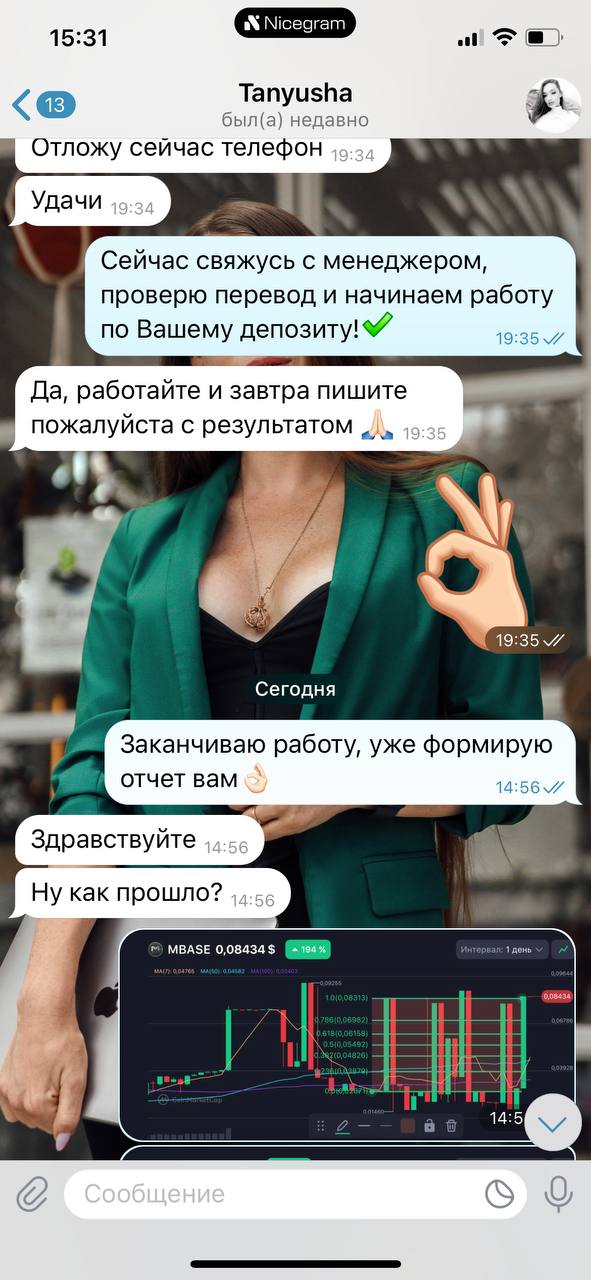
Task: Tap the attach paperclip icon
Action: tap(32, 1194)
